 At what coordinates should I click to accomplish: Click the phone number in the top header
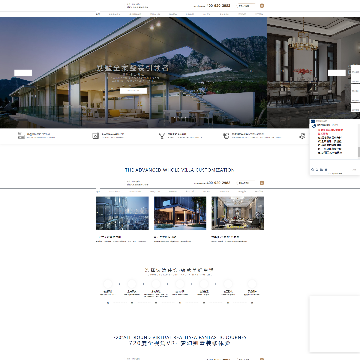218,6
